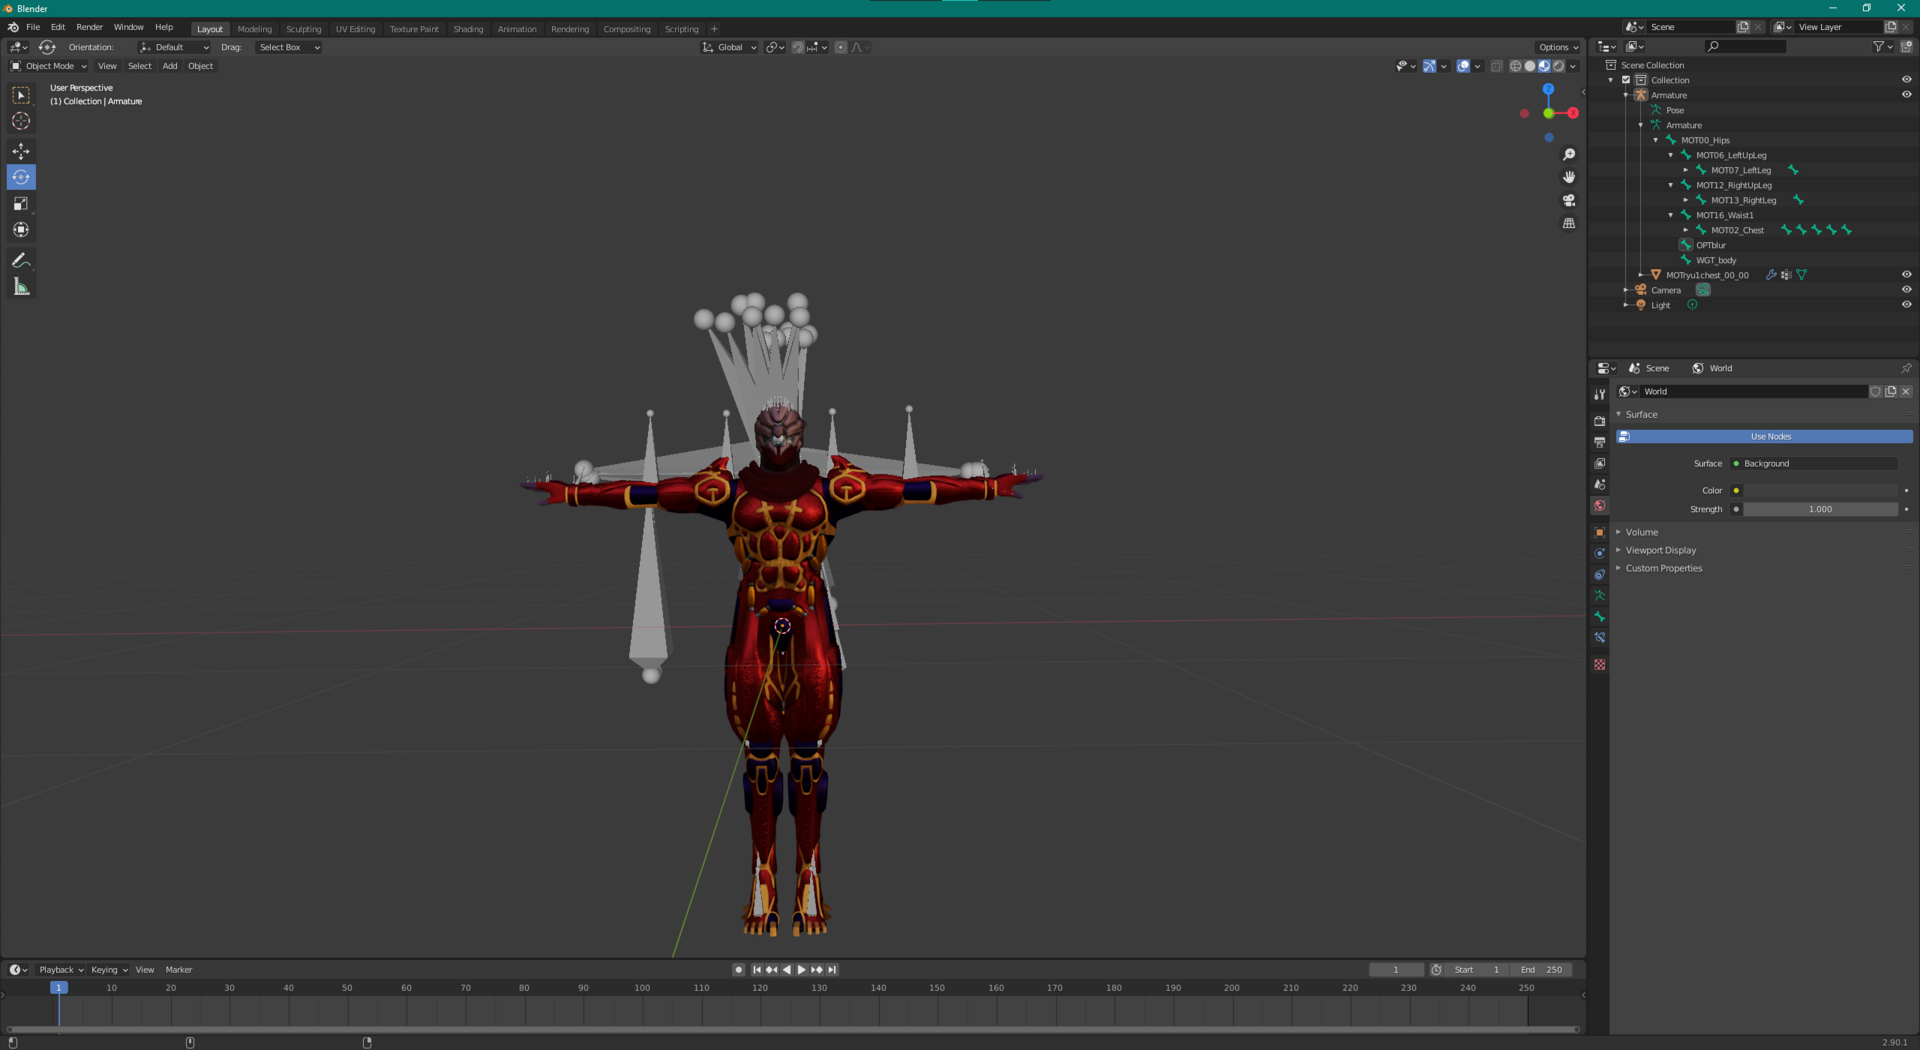Open the Drag Select Box dropdown
The image size is (1920, 1050).
click(289, 47)
